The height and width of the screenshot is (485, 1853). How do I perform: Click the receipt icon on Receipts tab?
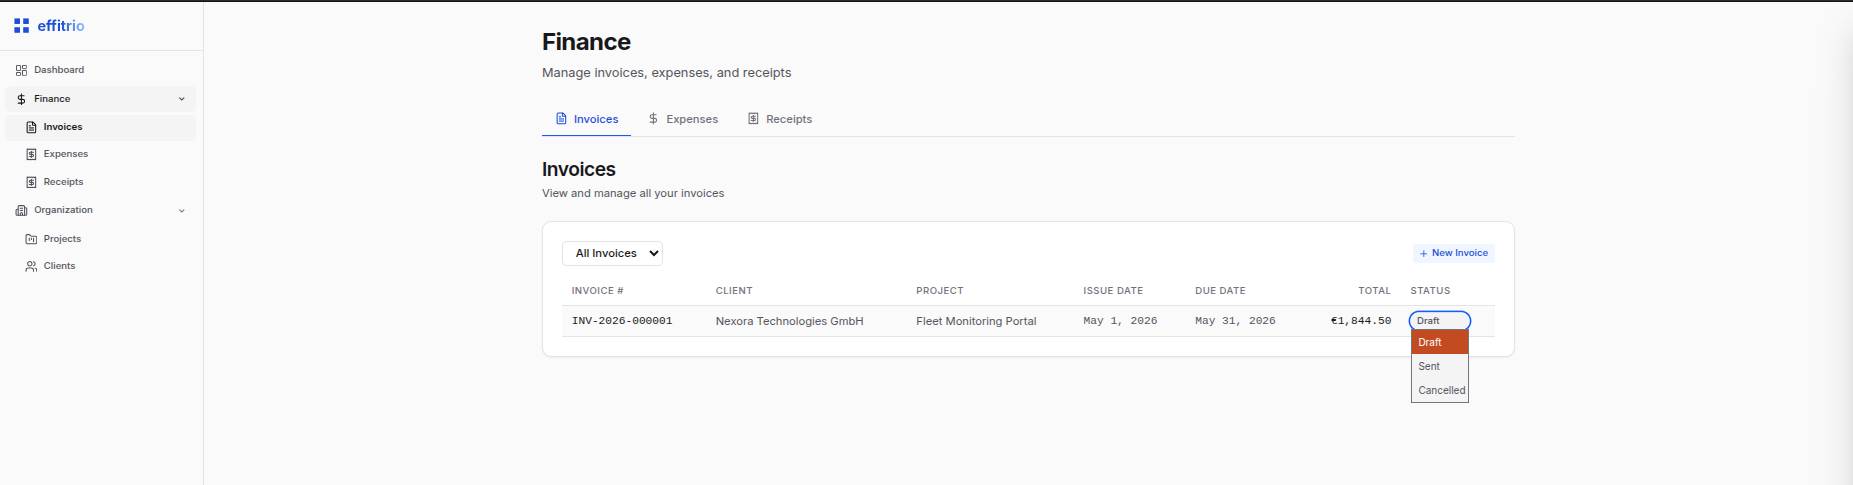[x=753, y=119]
